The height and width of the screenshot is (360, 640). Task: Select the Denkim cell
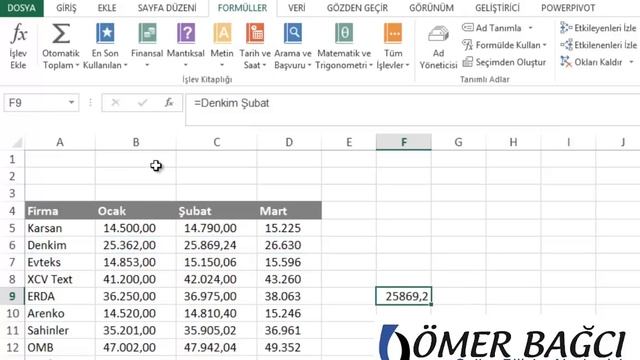point(60,245)
